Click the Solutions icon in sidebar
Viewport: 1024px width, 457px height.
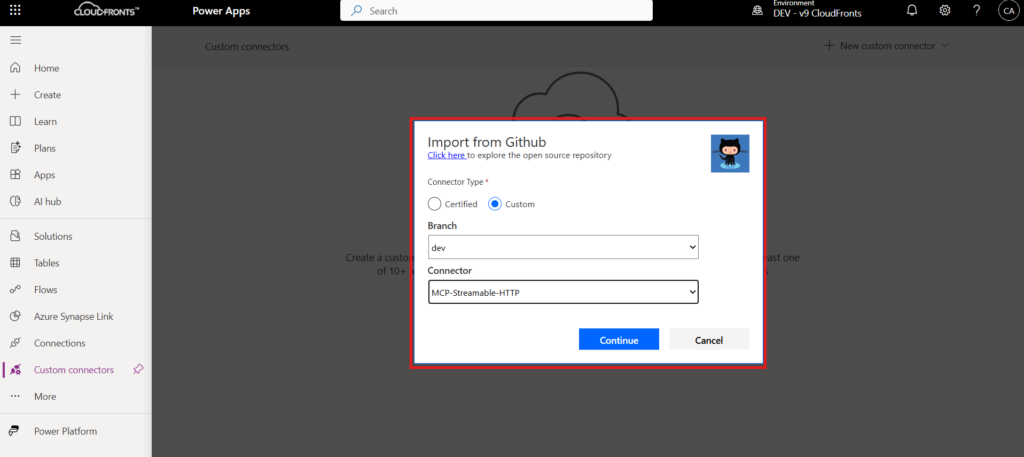pyautogui.click(x=16, y=236)
